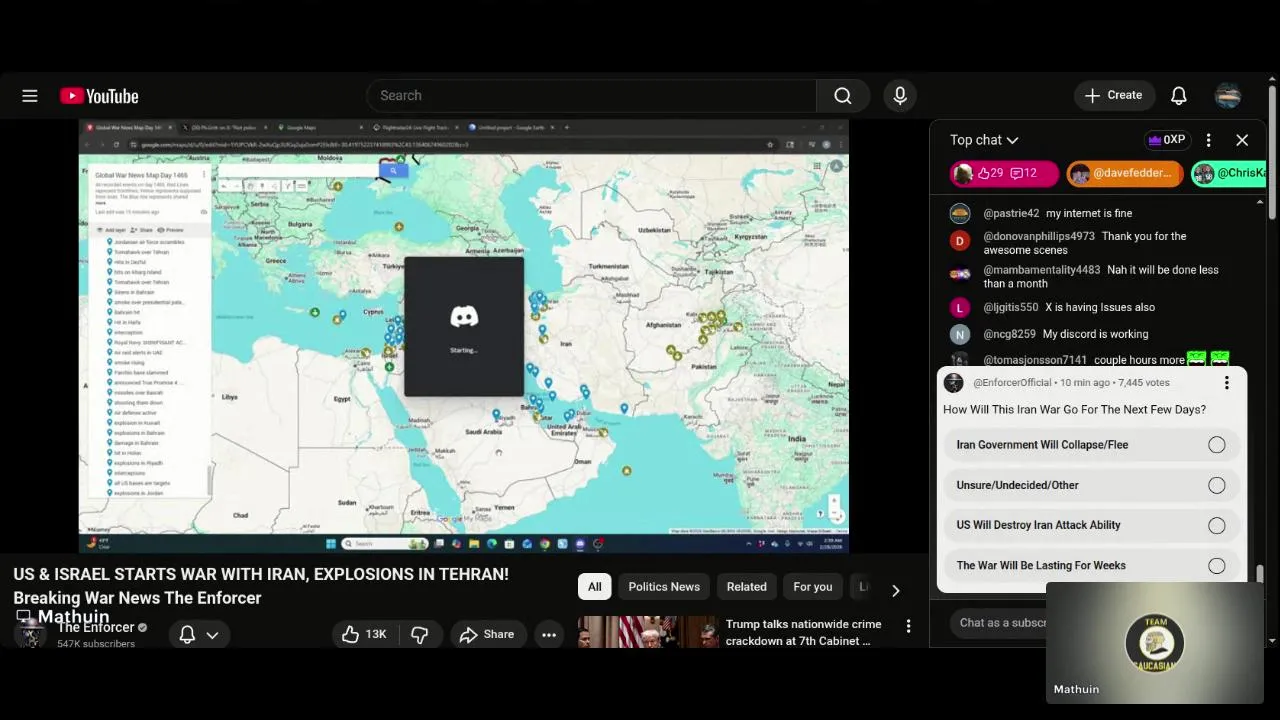Image resolution: width=1280 pixels, height=720 pixels.
Task: Select the Politics News chip
Action: pos(664,587)
